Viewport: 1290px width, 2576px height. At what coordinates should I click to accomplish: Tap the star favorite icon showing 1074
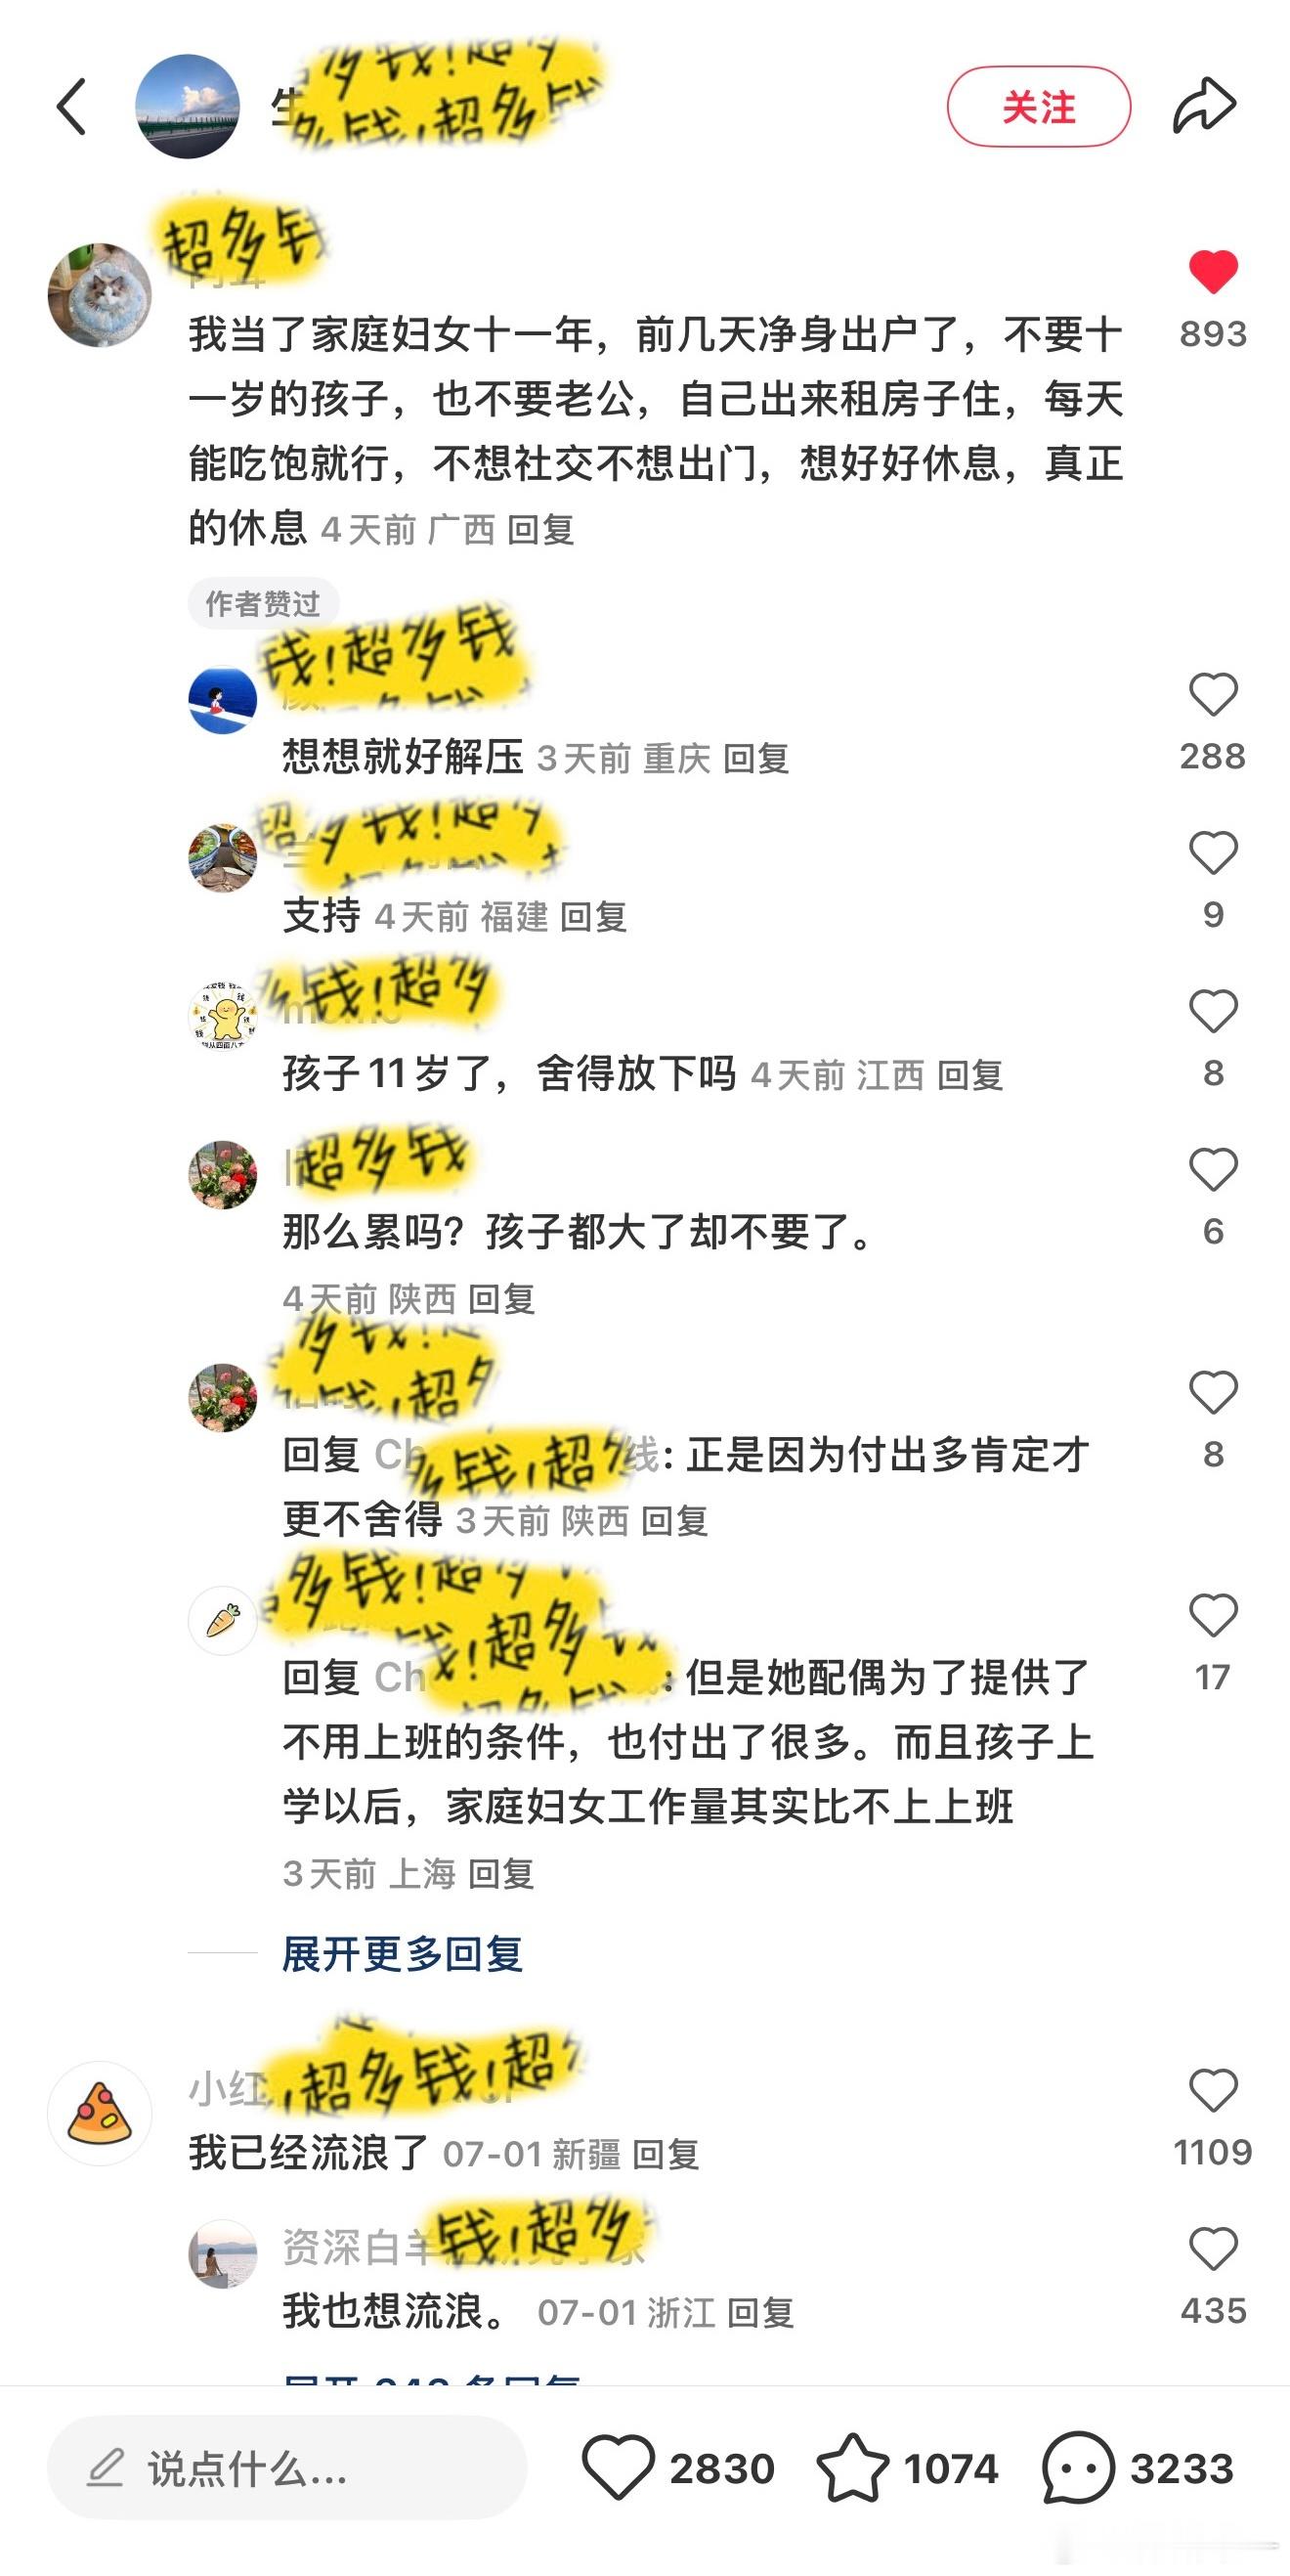click(x=852, y=2468)
